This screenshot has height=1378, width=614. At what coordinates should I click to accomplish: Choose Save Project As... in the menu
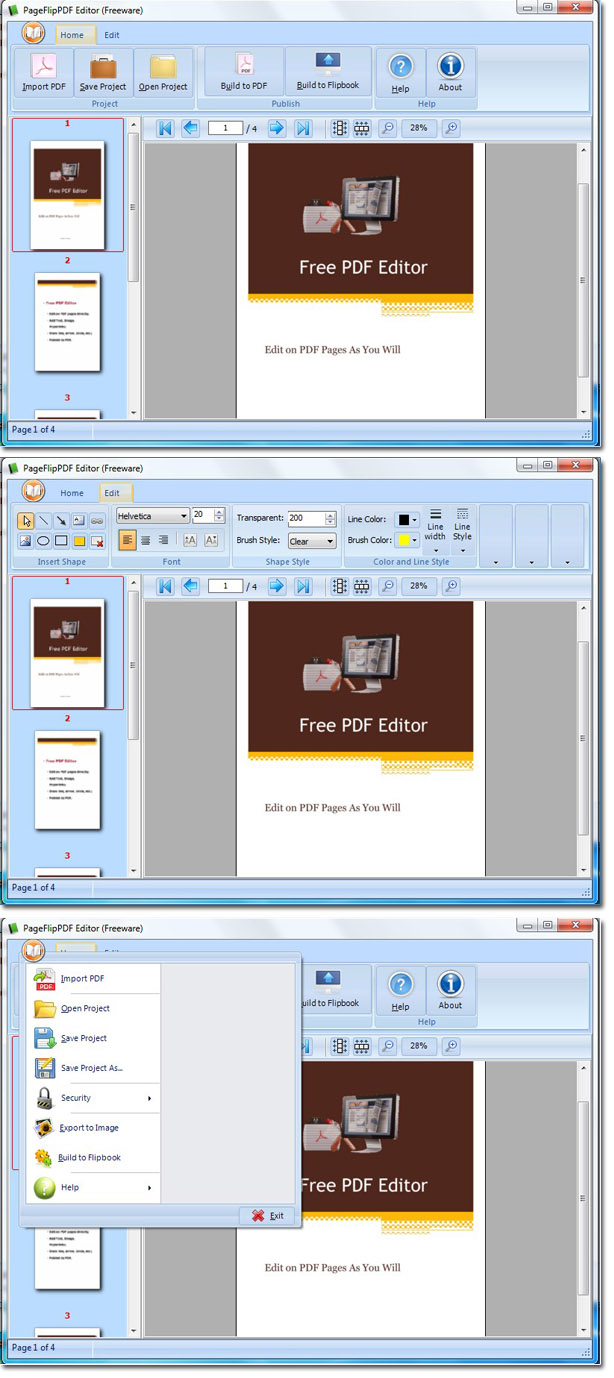tap(93, 1068)
